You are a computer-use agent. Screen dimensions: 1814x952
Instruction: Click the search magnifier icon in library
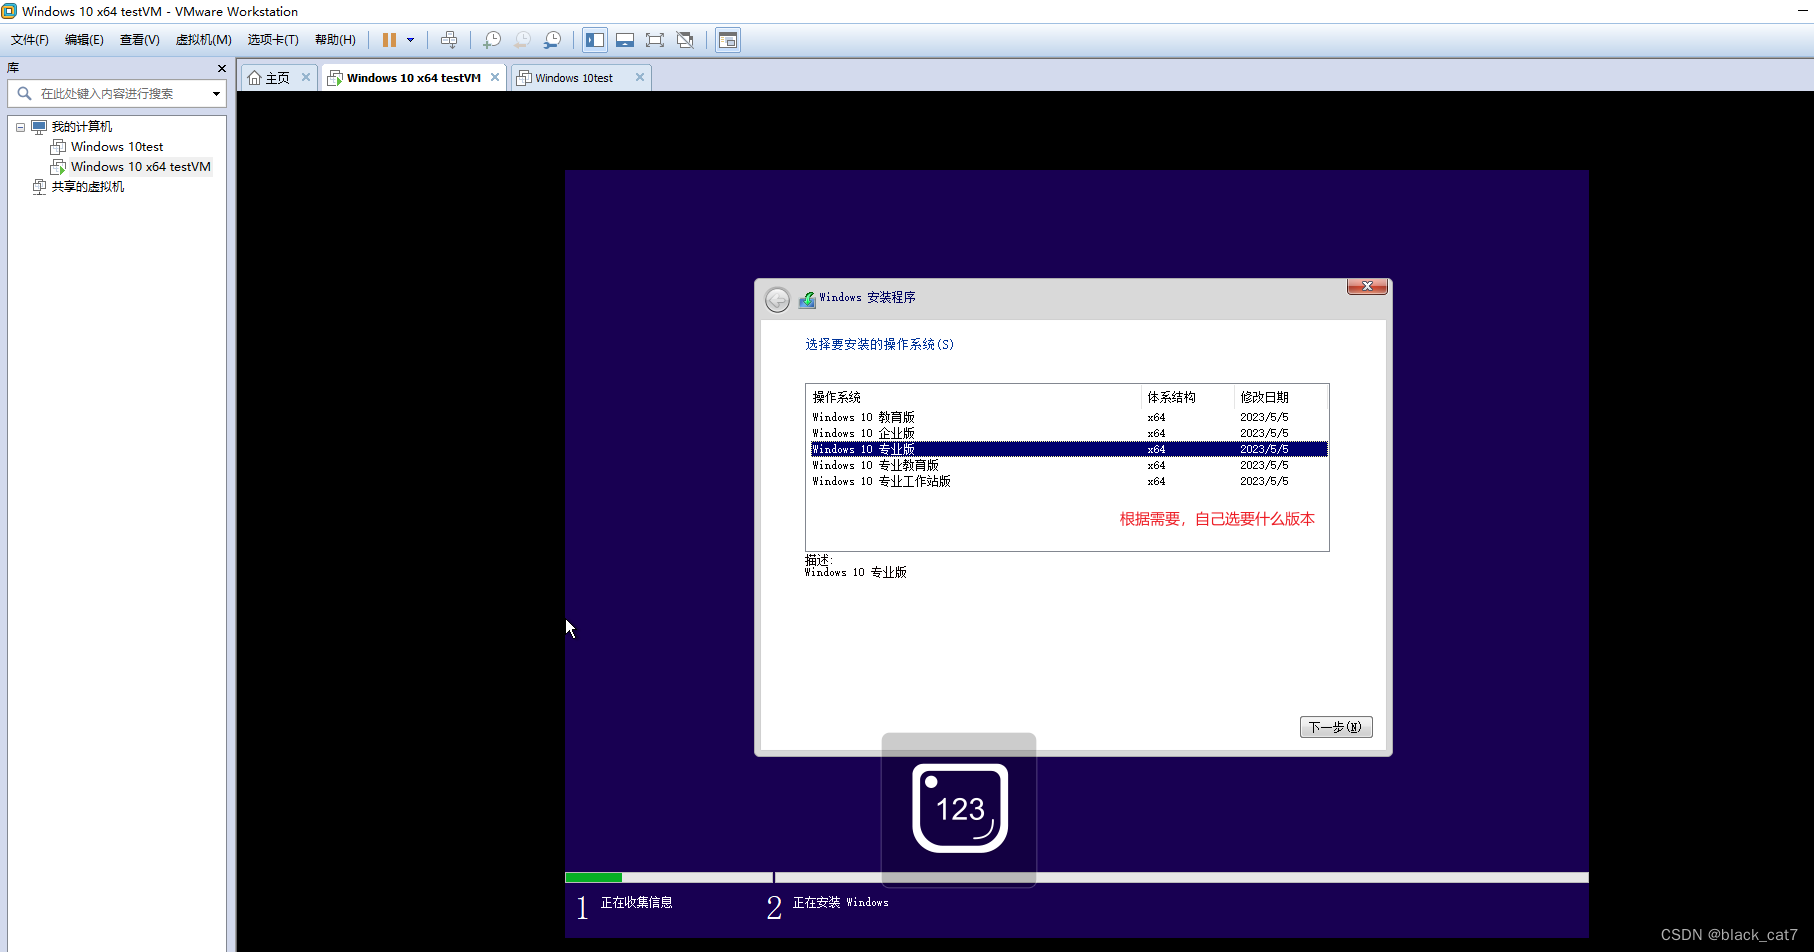click(24, 93)
